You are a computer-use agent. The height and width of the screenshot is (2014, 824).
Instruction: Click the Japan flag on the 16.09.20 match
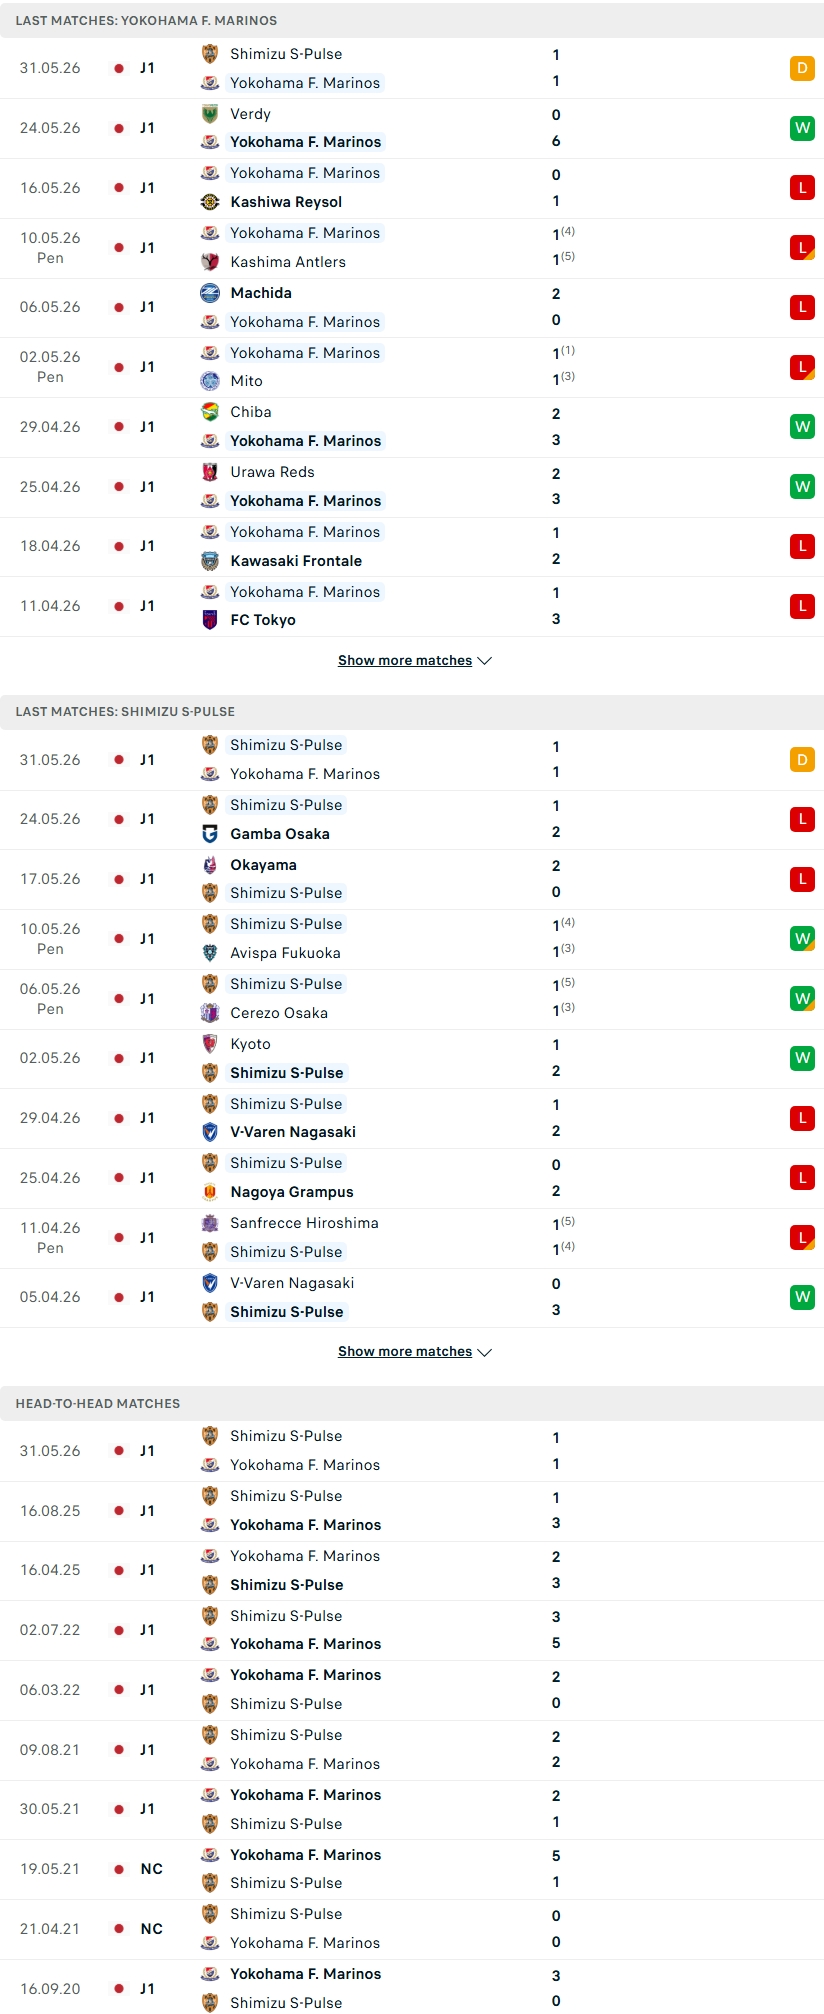pyautogui.click(x=119, y=1989)
